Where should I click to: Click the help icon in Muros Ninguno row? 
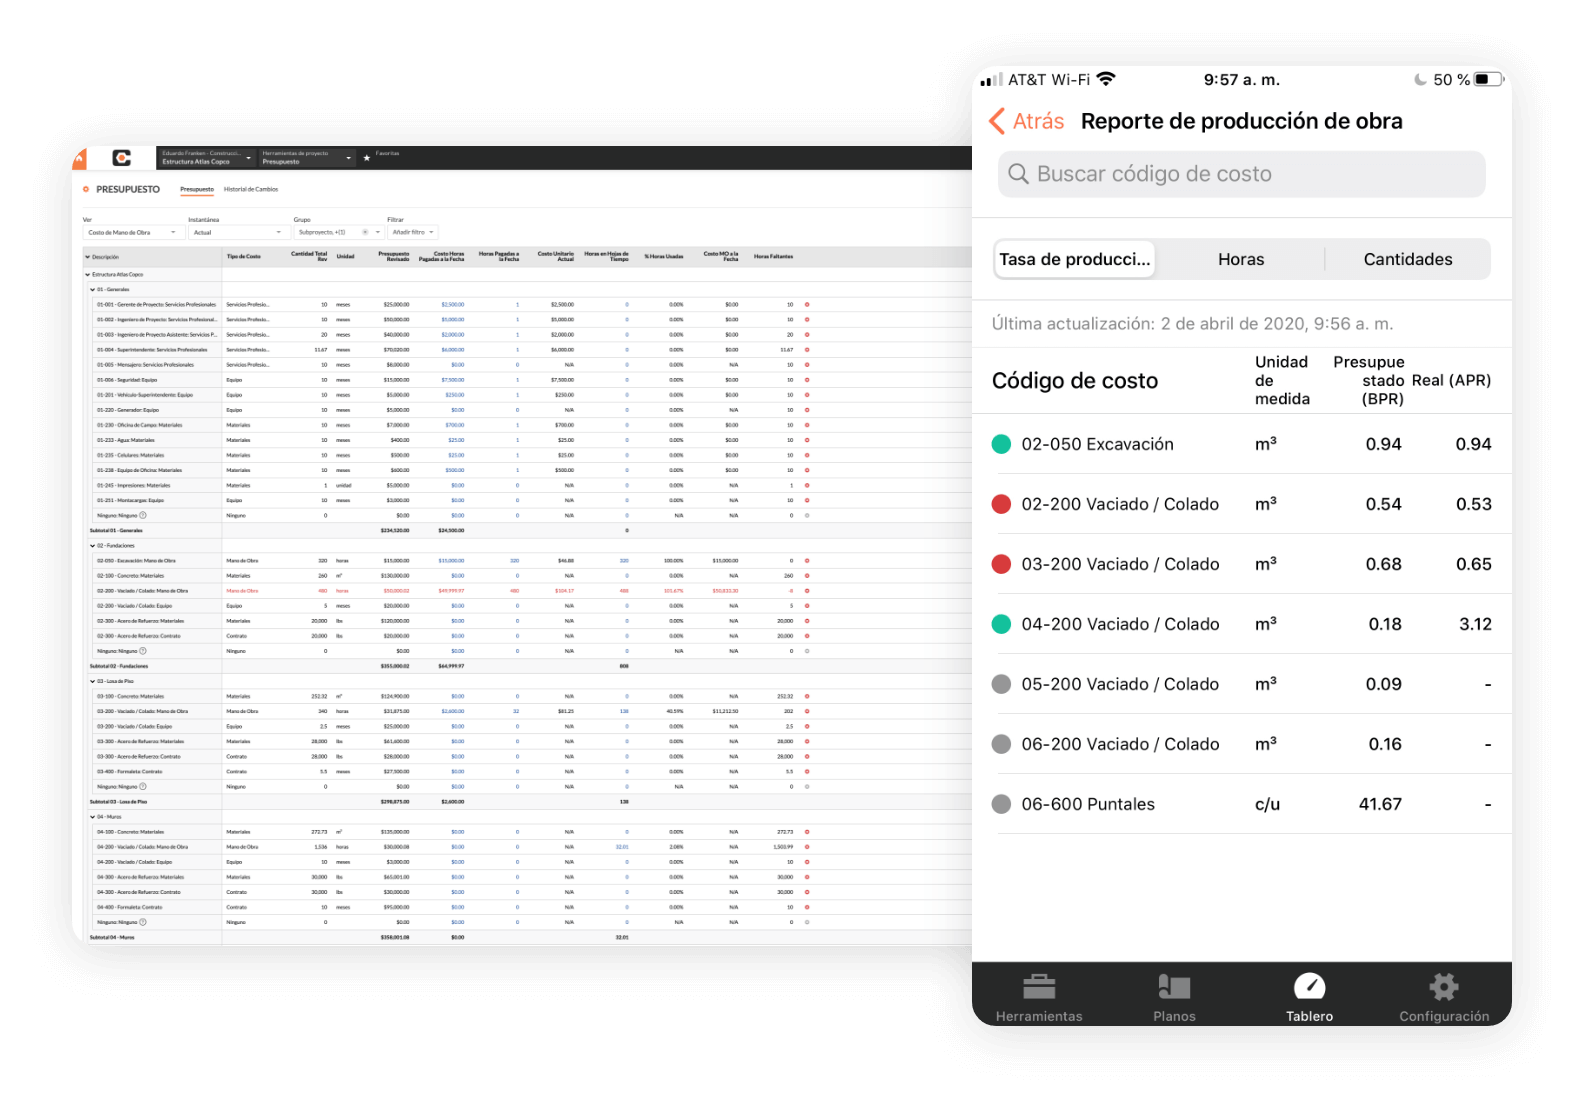143,922
